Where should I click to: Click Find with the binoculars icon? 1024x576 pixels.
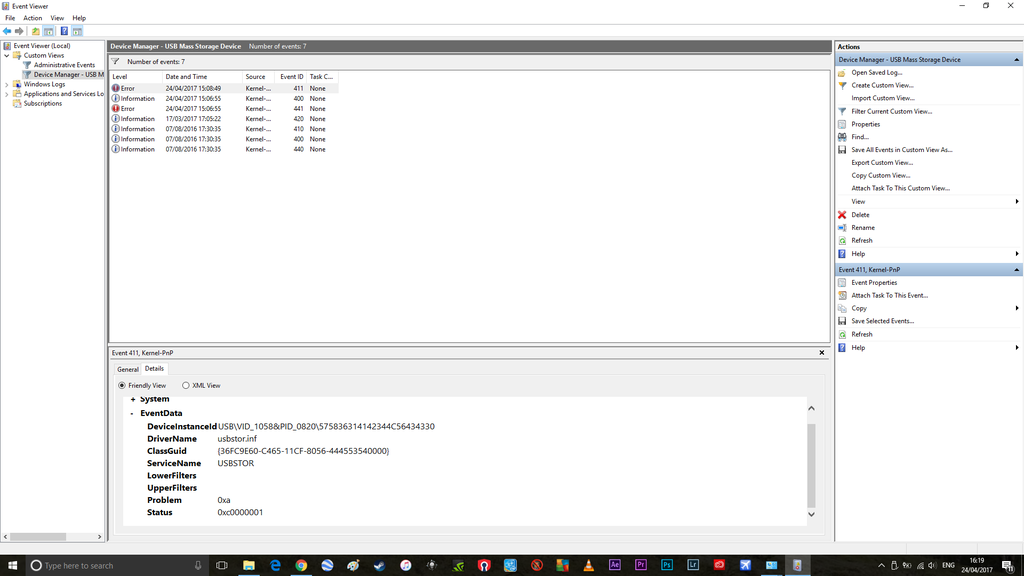coord(859,137)
